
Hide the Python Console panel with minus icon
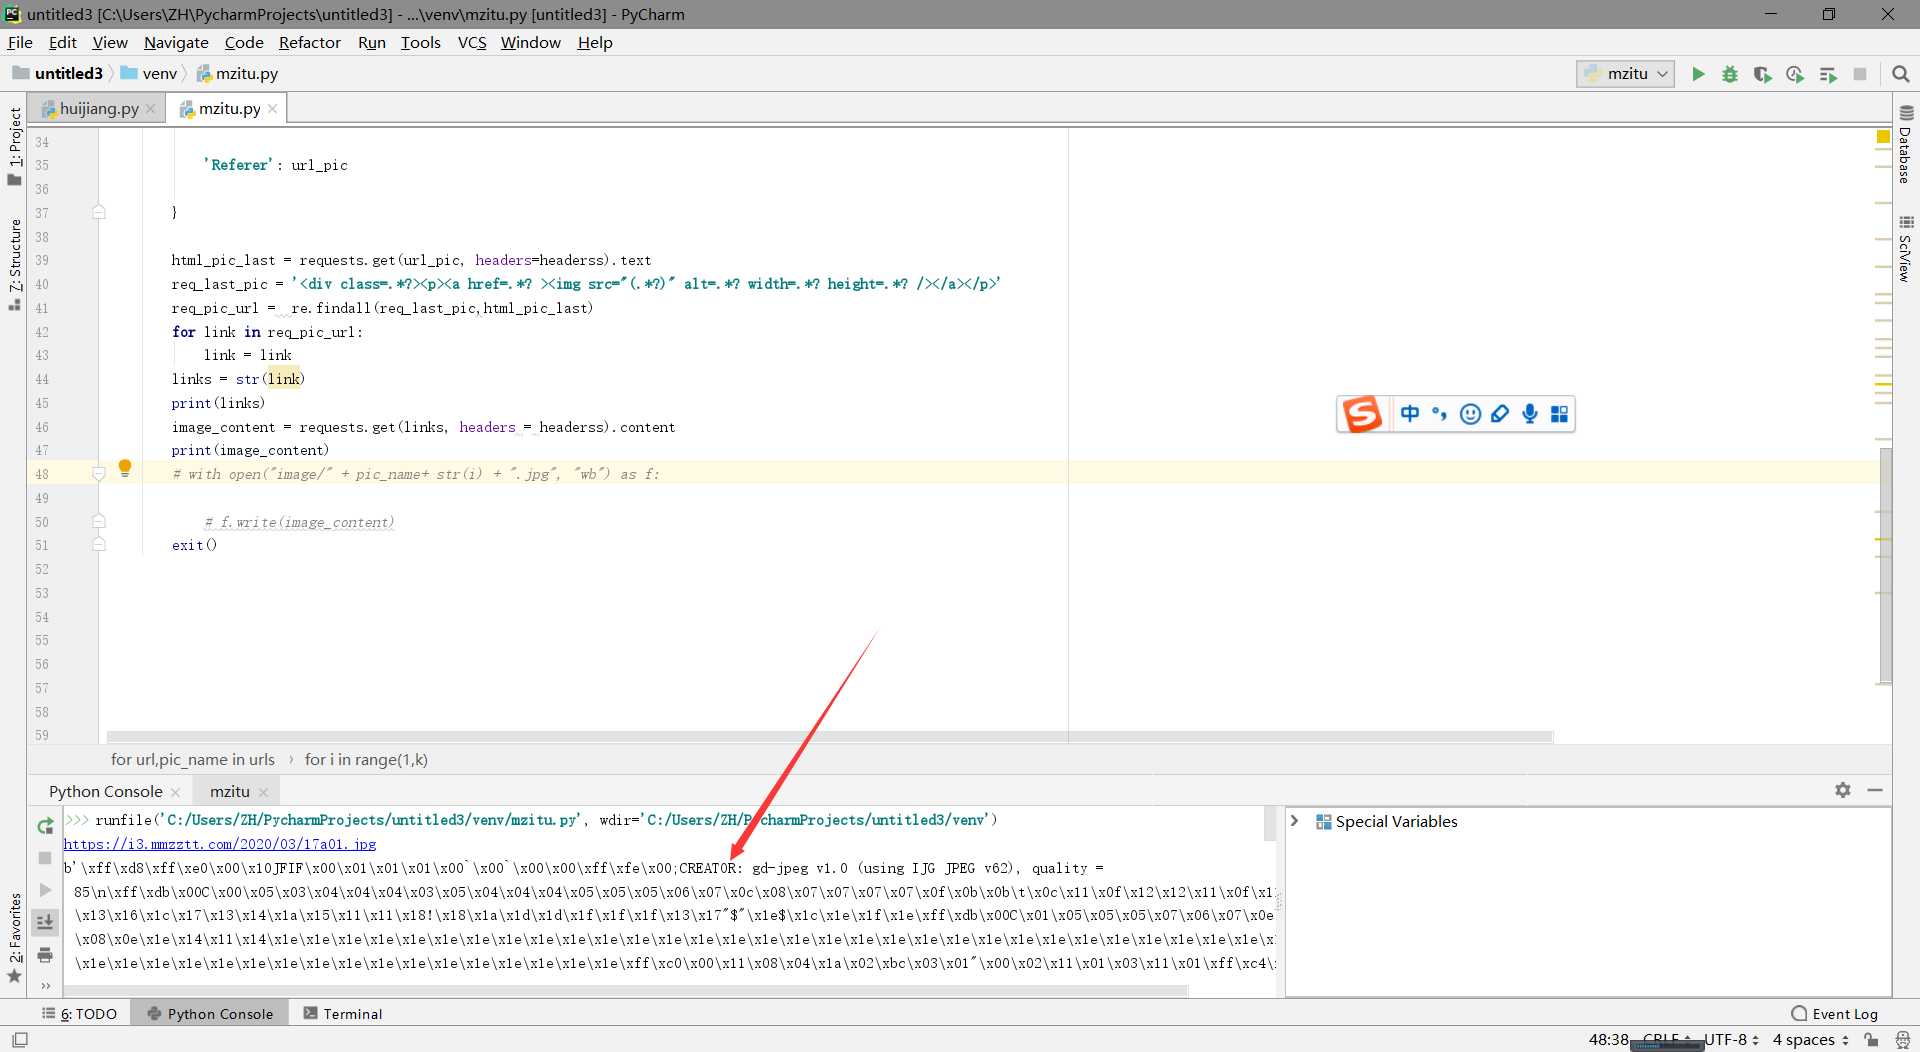coord(1875,790)
